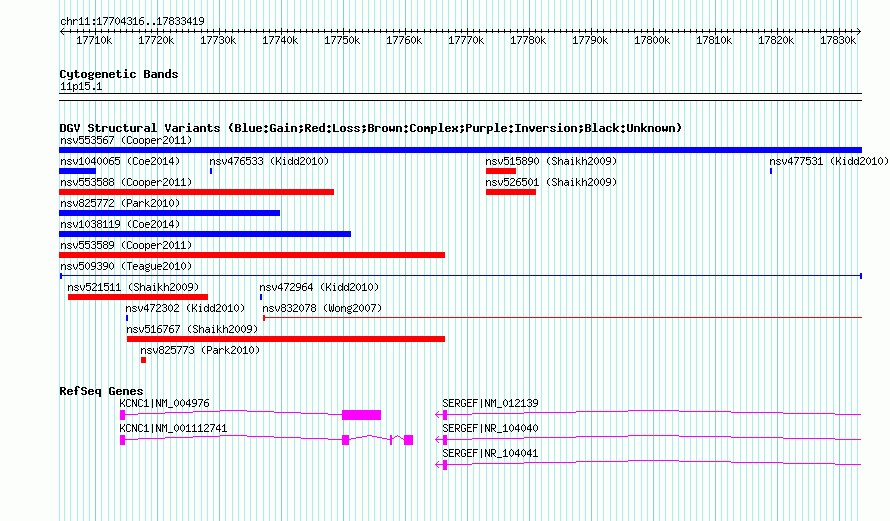Open the KCNC1|NM_001112741 gene label

pyautogui.click(x=173, y=428)
